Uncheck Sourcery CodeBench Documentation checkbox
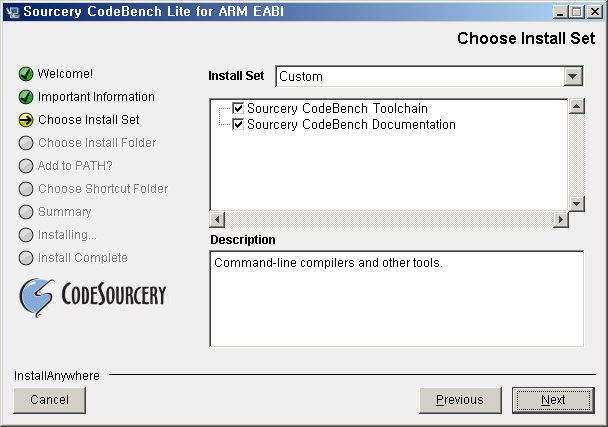608x427 pixels. pos(238,124)
